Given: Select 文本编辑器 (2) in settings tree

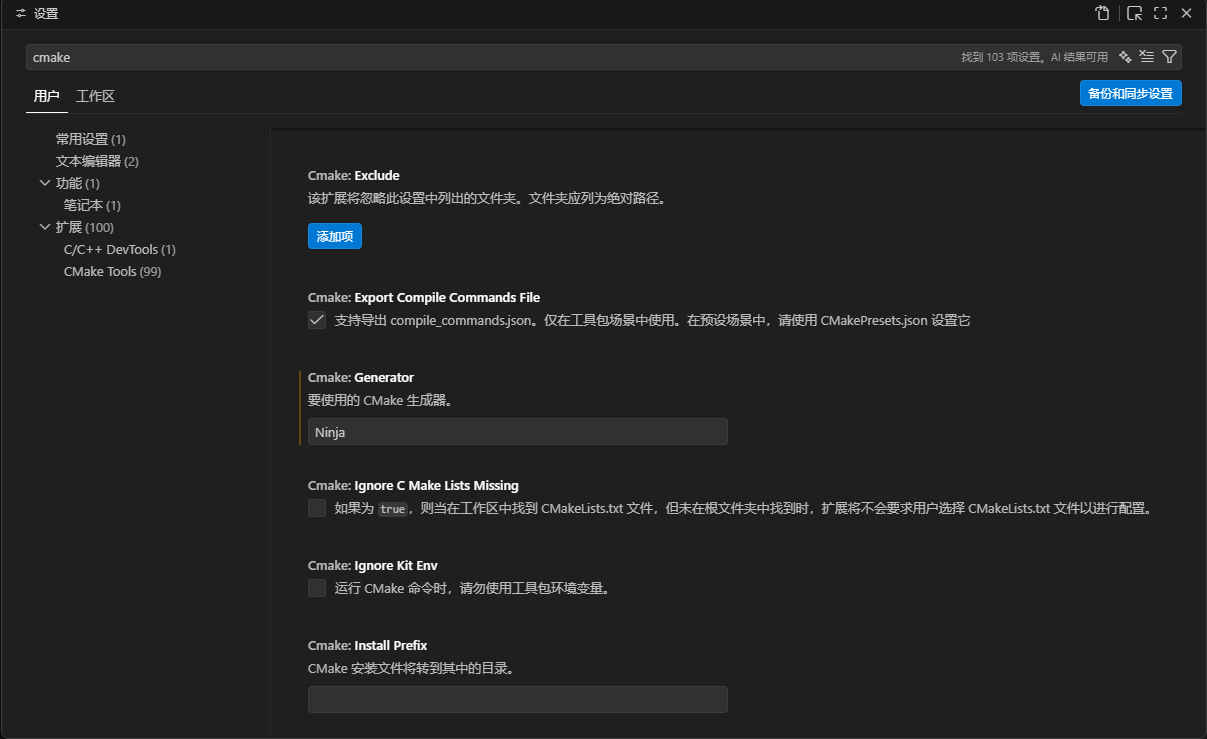Looking at the screenshot, I should 97,161.
